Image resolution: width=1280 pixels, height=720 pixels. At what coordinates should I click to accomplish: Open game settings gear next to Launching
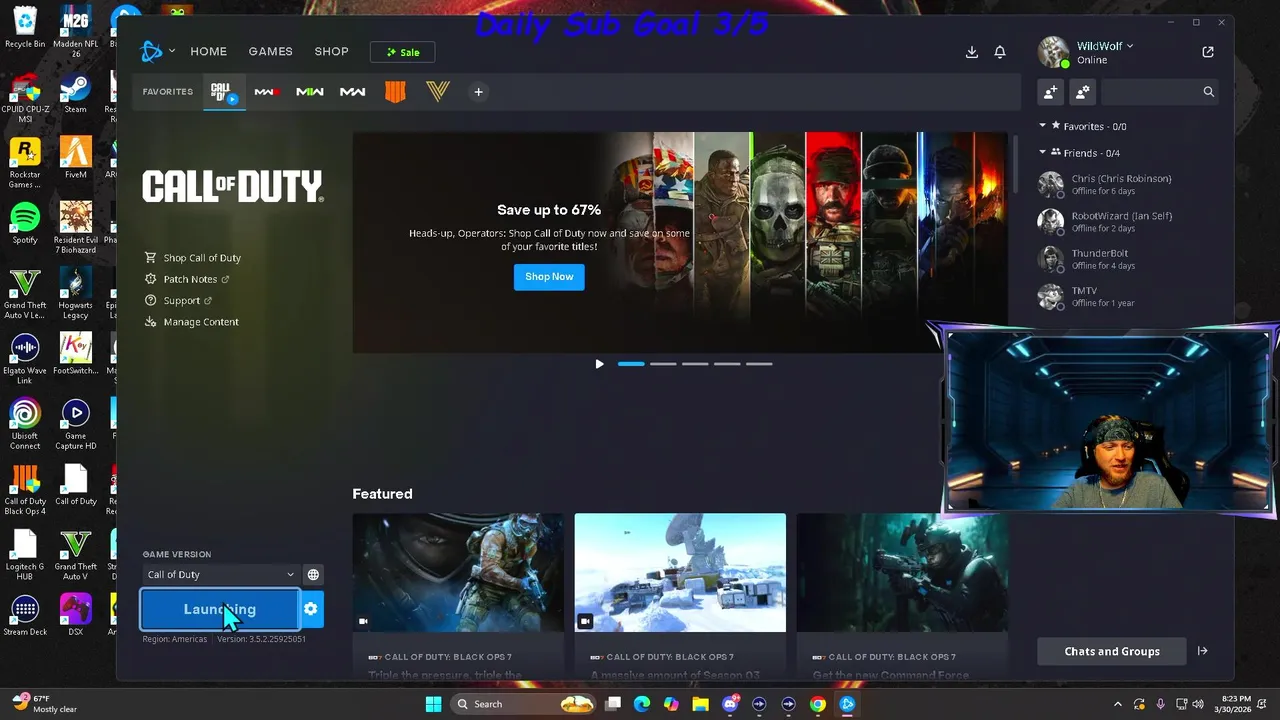tap(311, 609)
